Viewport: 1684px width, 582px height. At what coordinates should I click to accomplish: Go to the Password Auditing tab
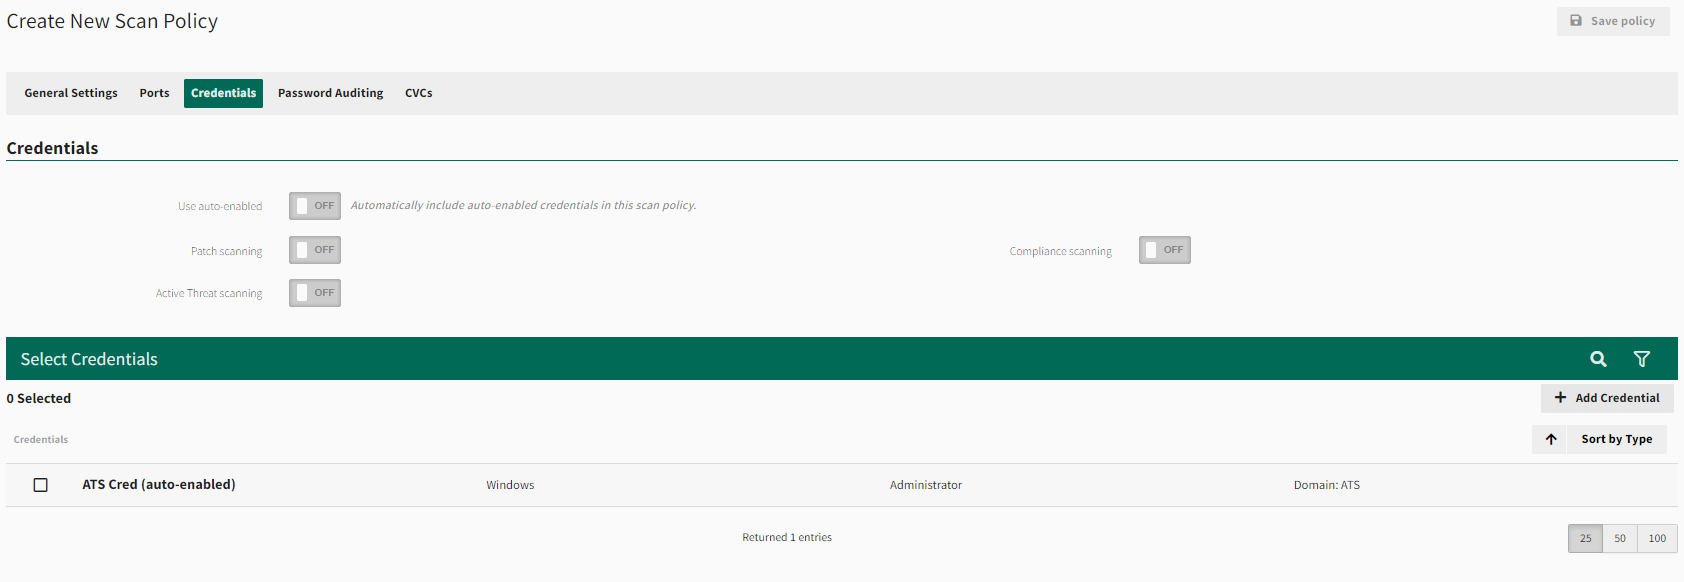pos(330,93)
